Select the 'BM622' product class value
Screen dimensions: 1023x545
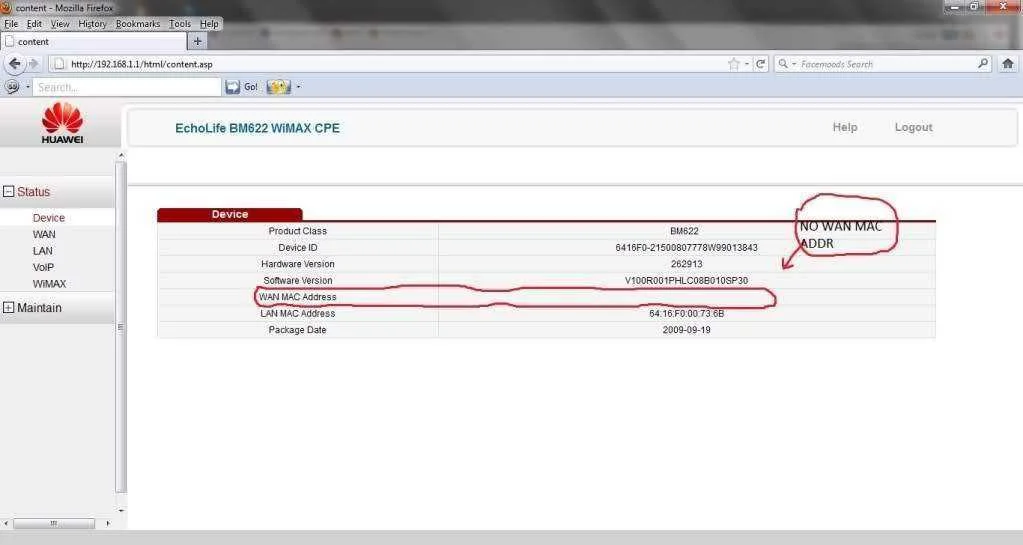coord(684,230)
